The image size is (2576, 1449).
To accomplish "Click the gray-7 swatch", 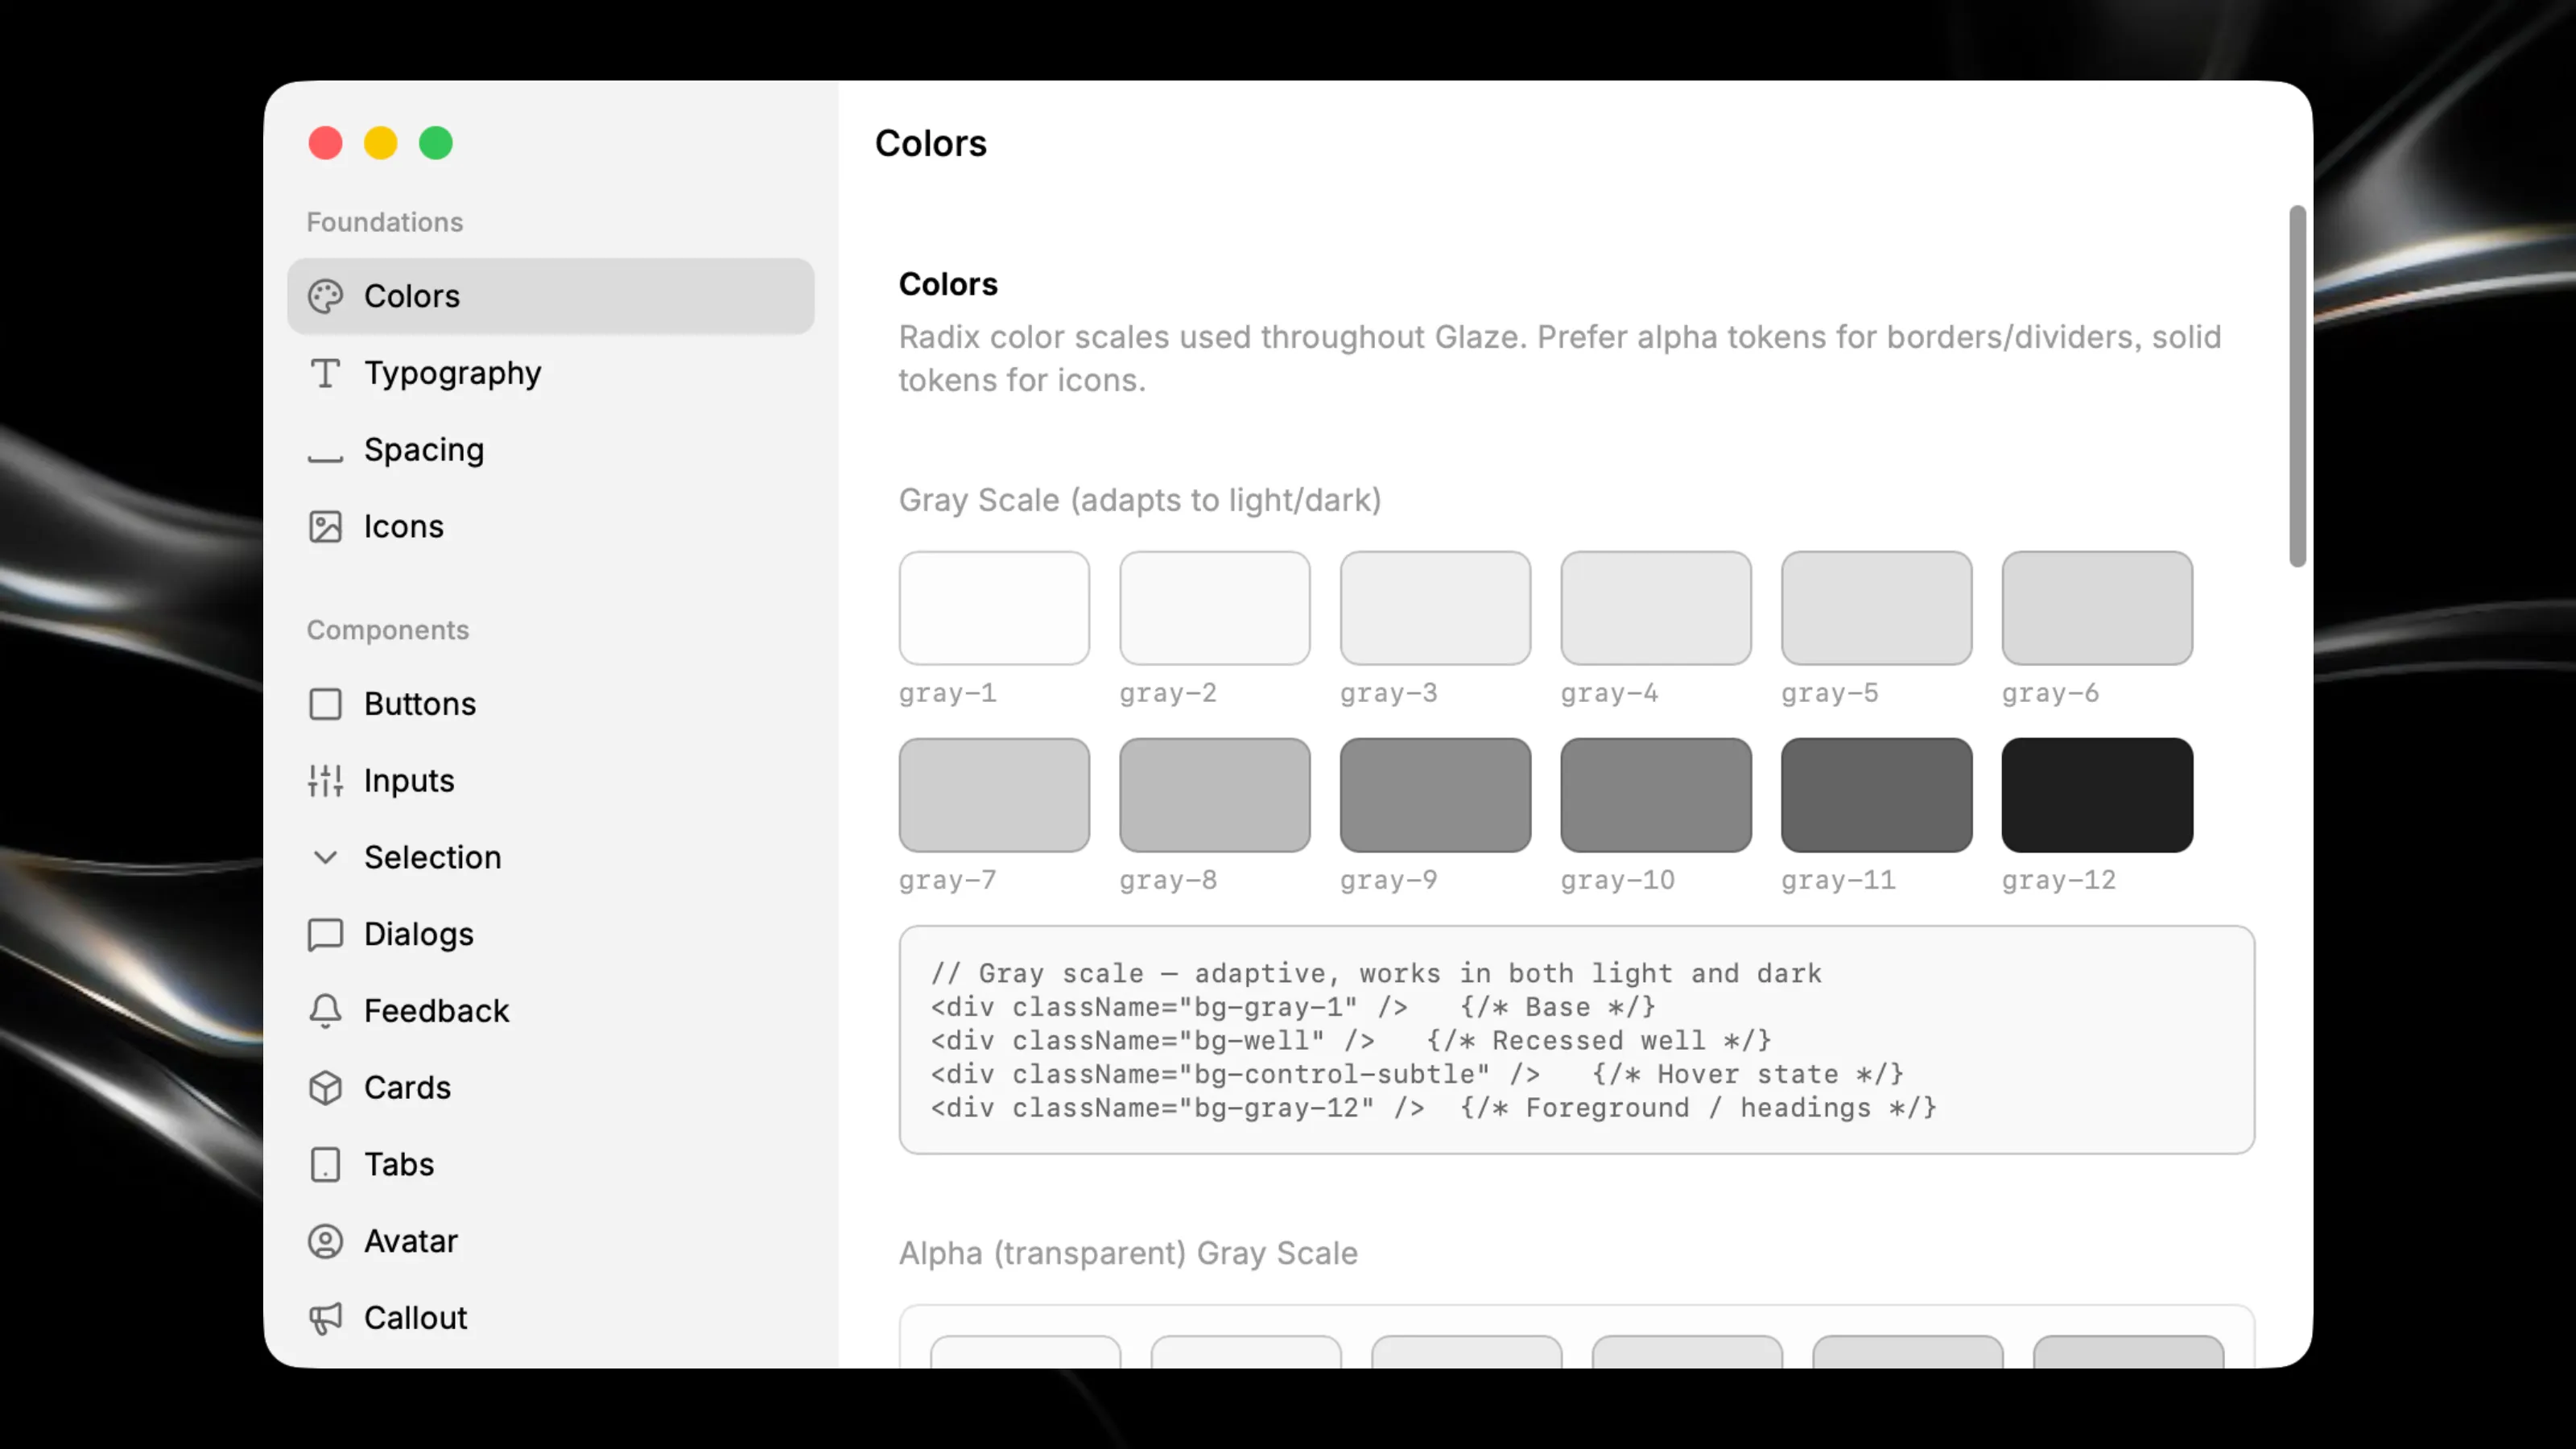I will click(994, 795).
